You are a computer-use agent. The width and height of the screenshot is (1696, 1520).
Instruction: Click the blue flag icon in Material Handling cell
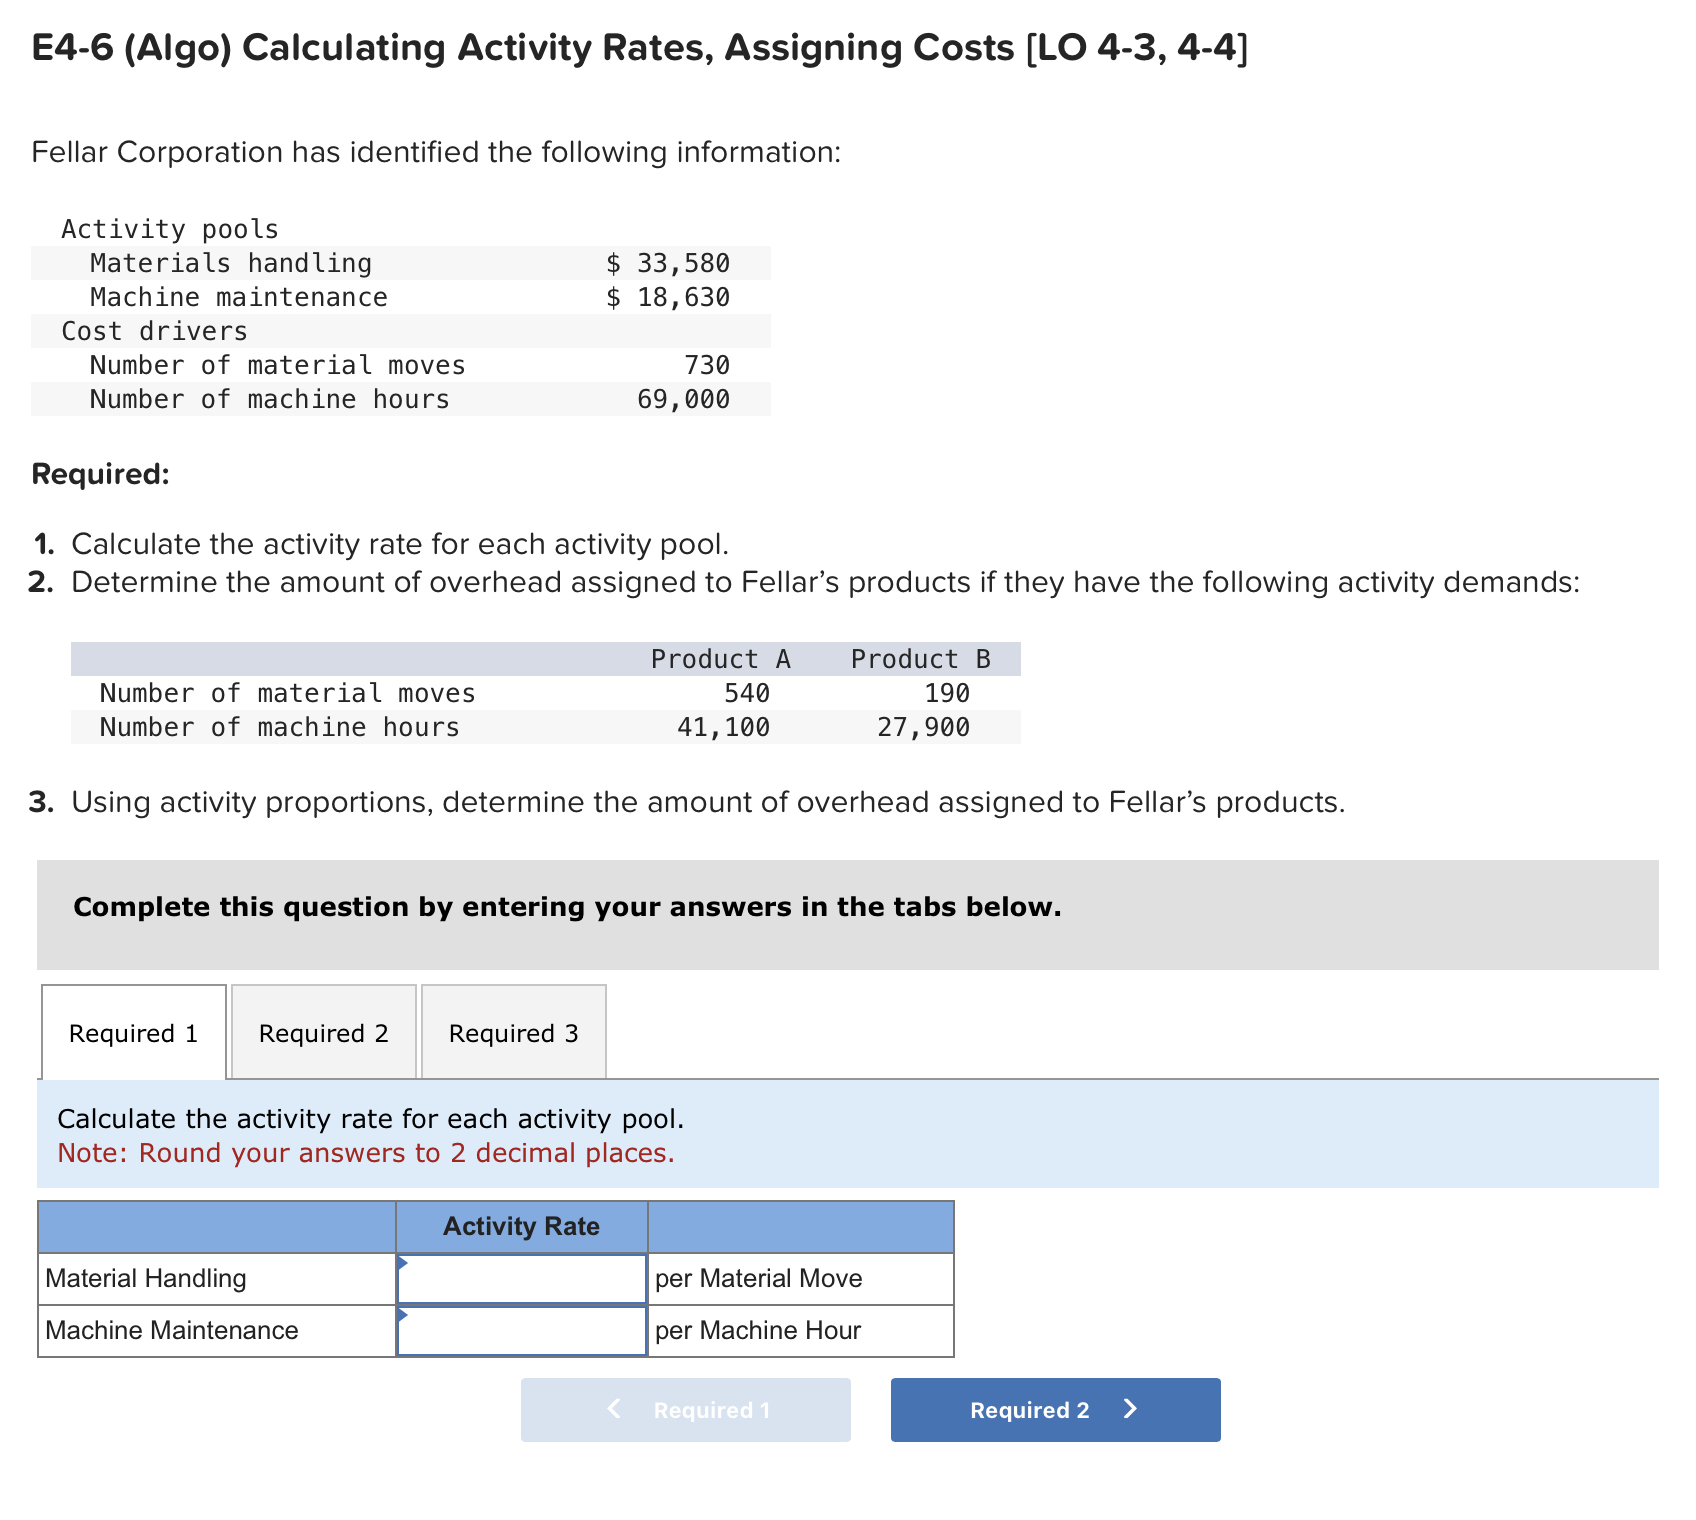click(404, 1263)
